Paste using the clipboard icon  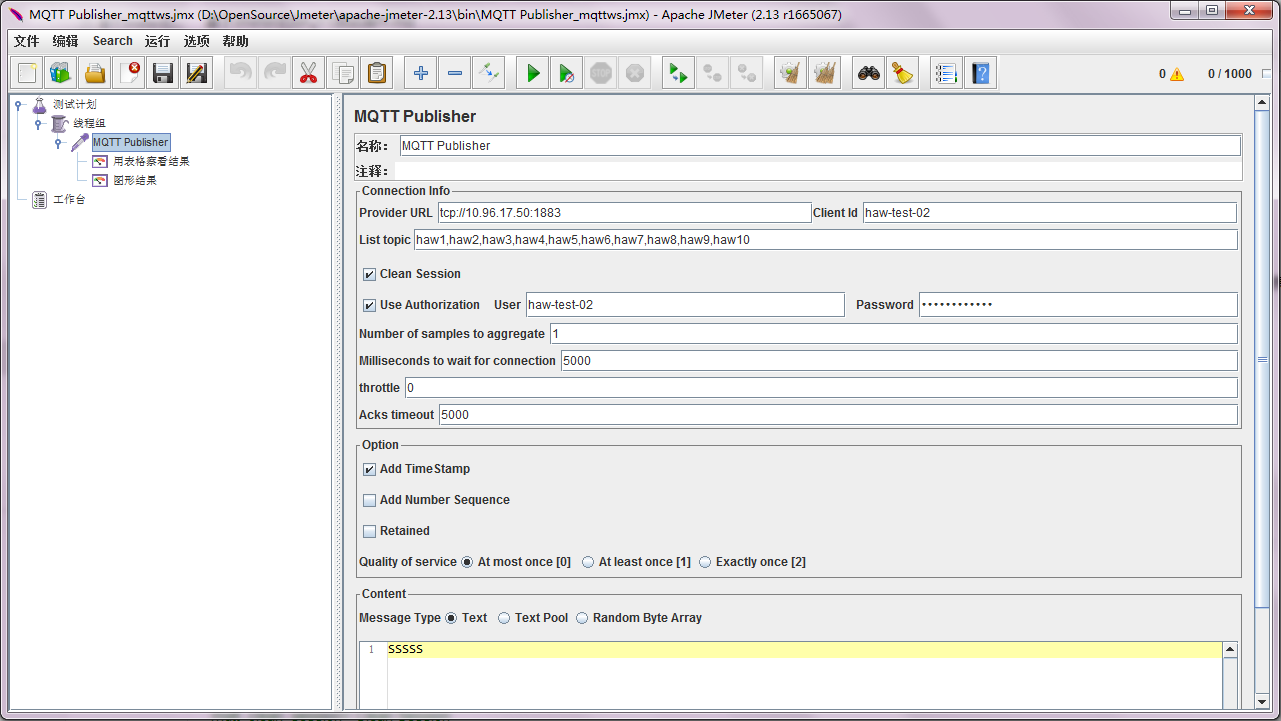pyautogui.click(x=377, y=73)
